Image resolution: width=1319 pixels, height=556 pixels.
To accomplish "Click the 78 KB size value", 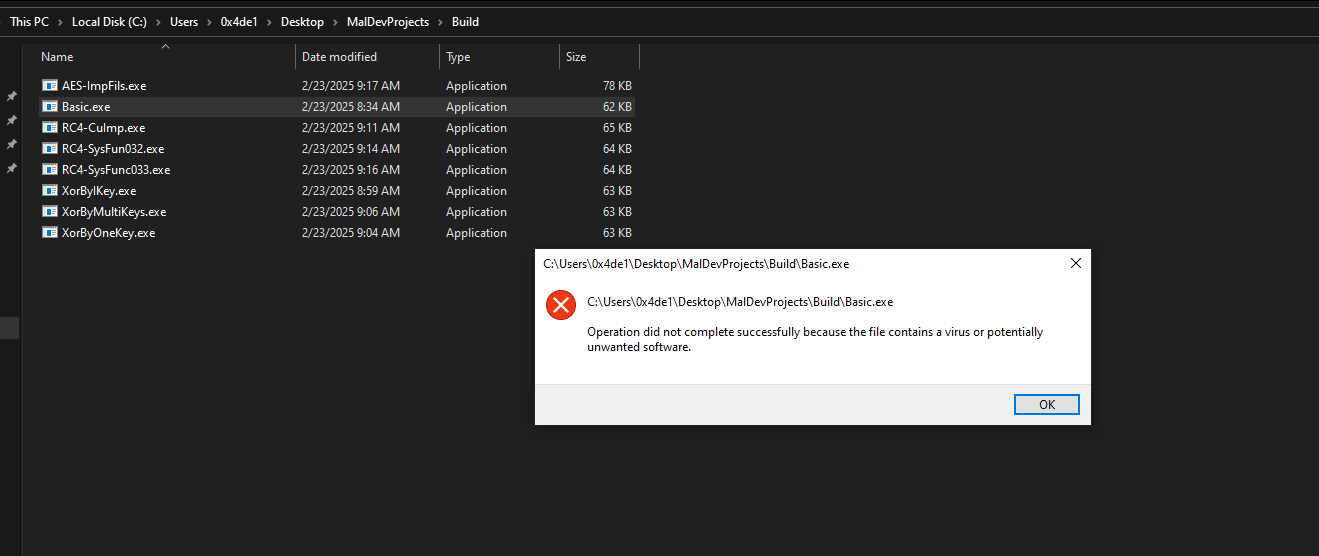I will coord(617,86).
